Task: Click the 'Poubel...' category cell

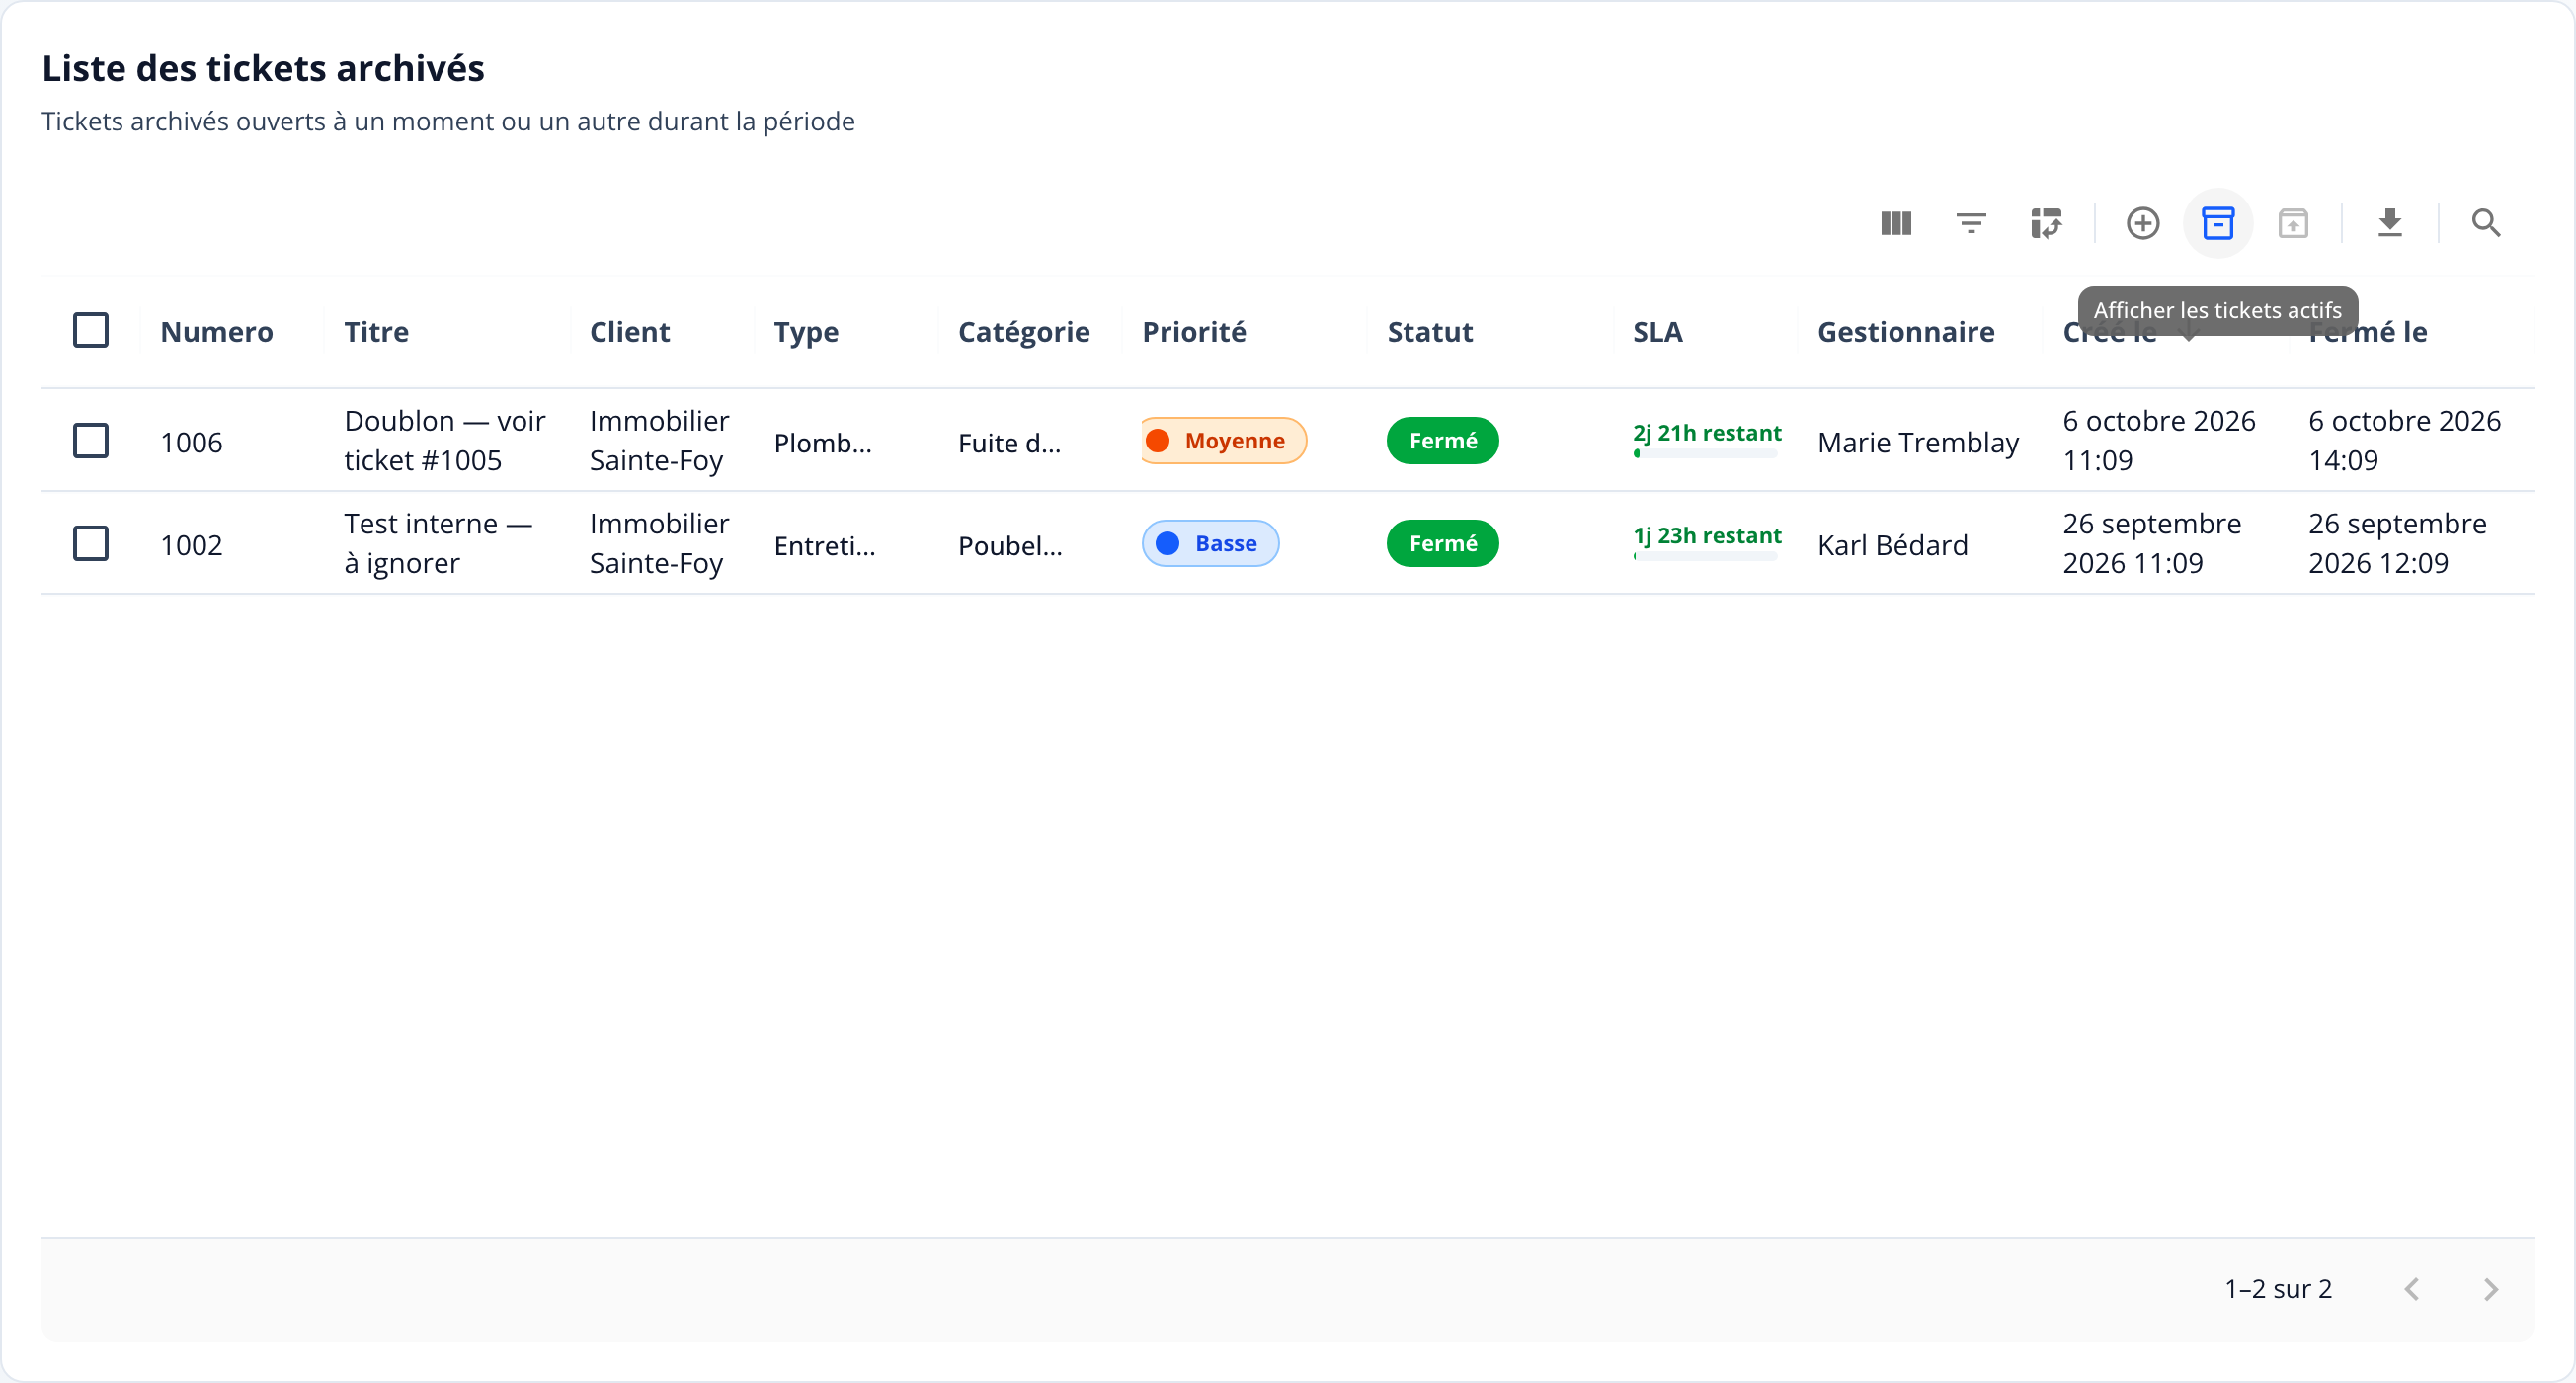Action: [x=1010, y=546]
